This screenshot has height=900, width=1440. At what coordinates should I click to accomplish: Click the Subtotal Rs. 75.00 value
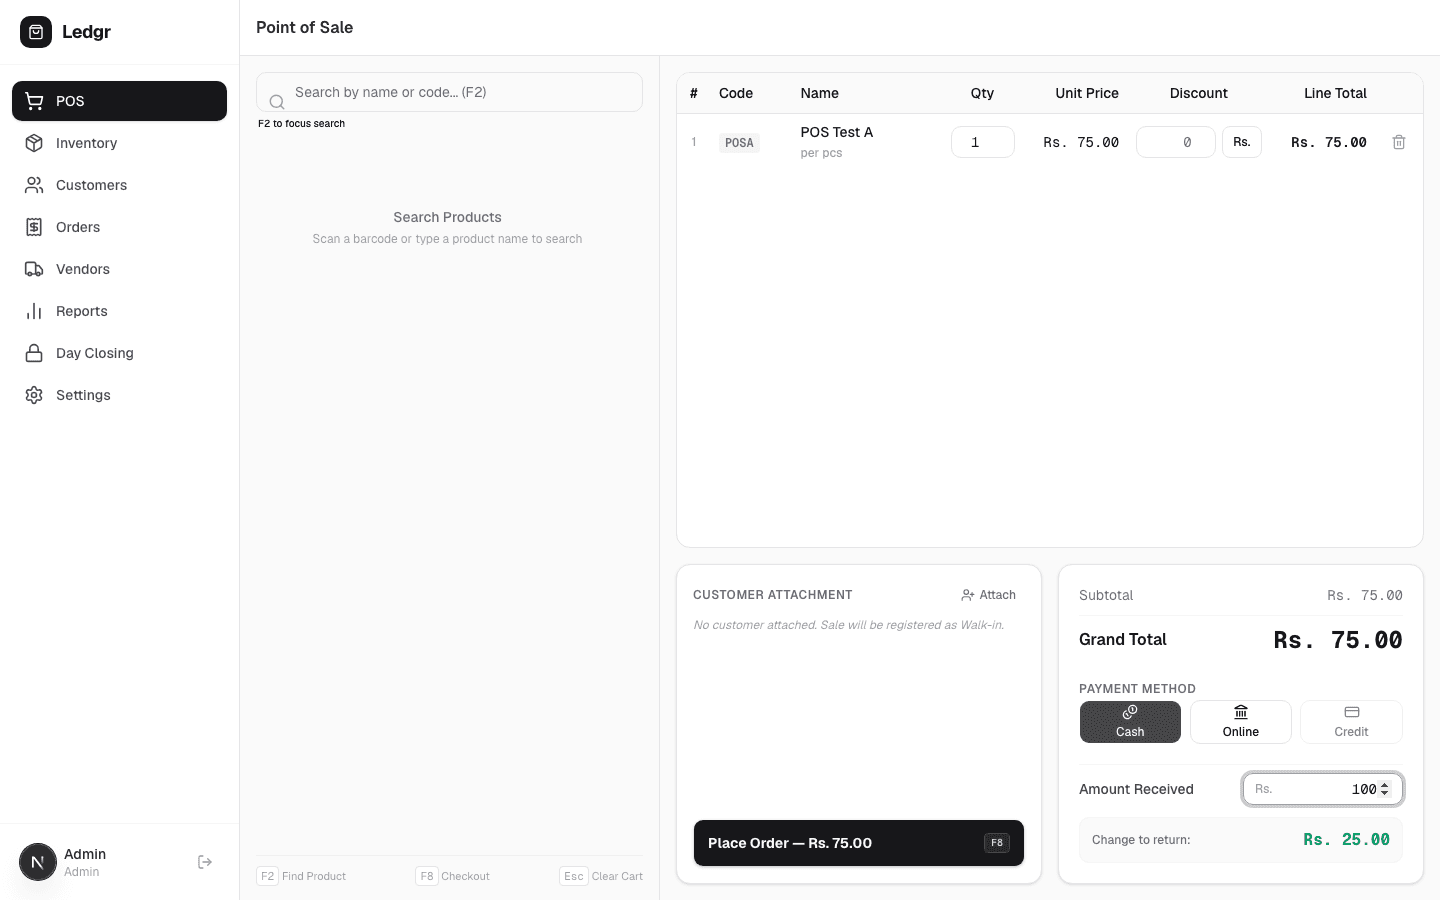(x=1365, y=595)
